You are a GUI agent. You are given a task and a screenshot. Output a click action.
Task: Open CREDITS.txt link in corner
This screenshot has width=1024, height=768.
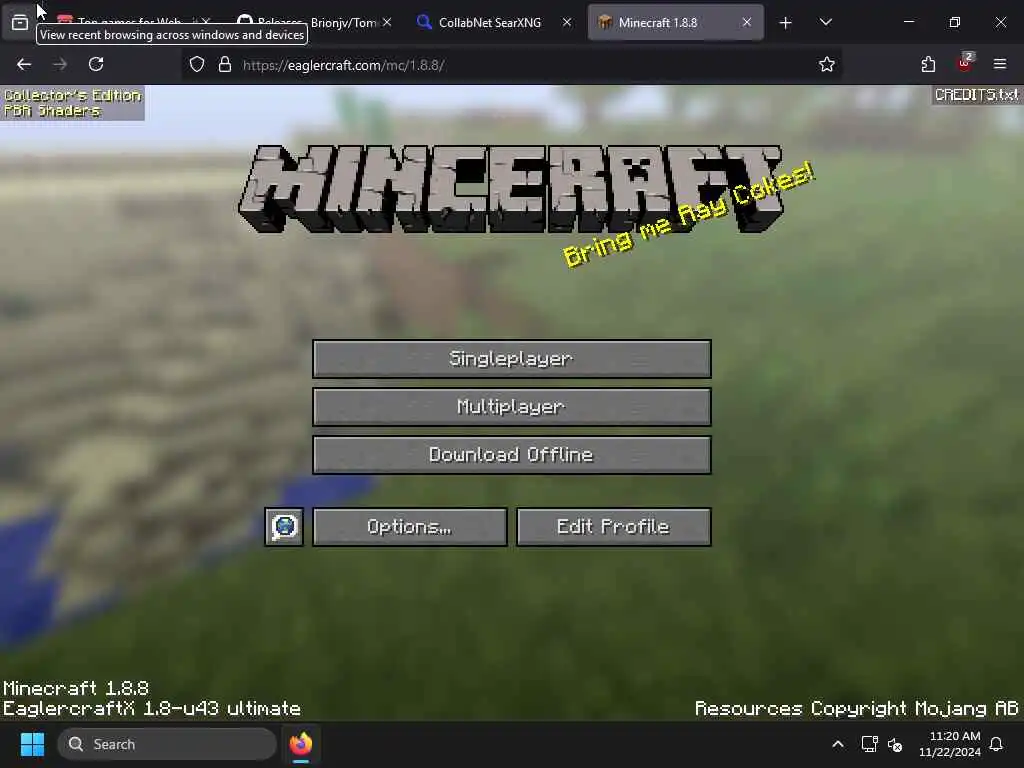pos(976,95)
